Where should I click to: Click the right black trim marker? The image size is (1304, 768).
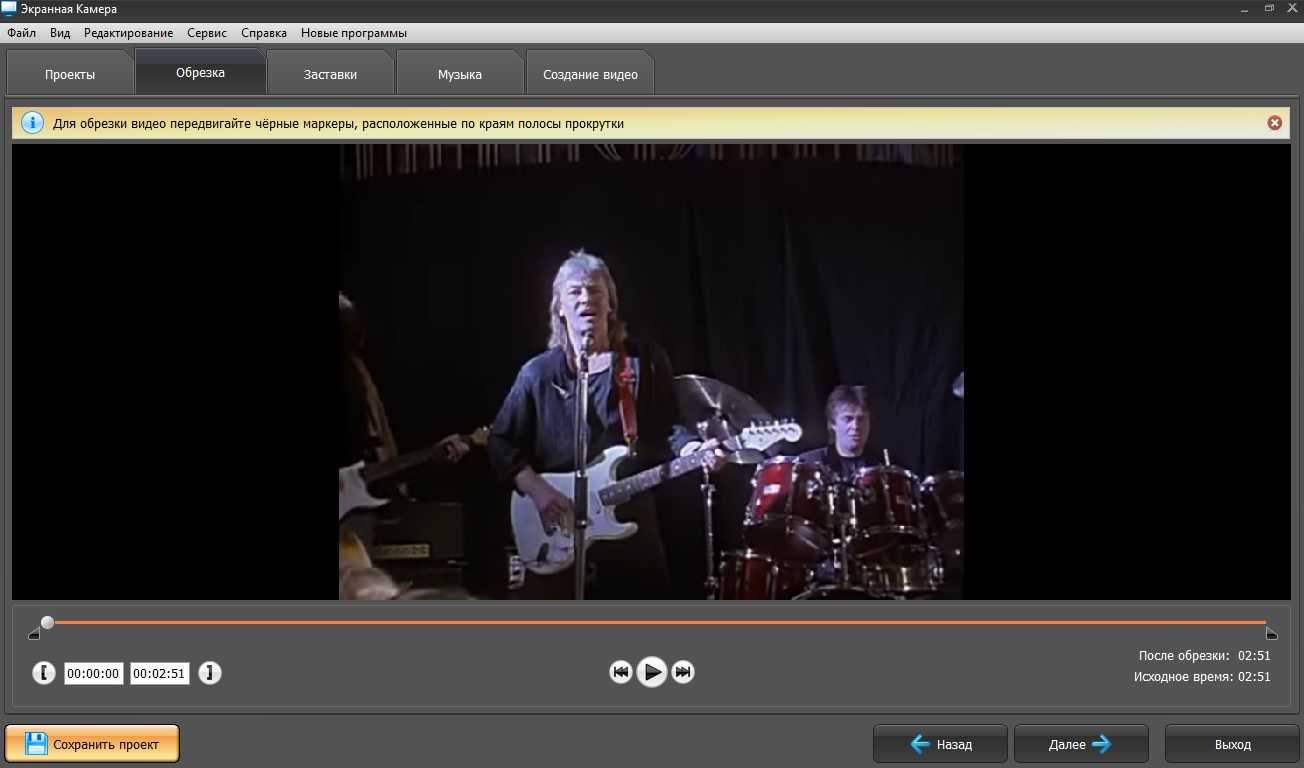(1271, 634)
